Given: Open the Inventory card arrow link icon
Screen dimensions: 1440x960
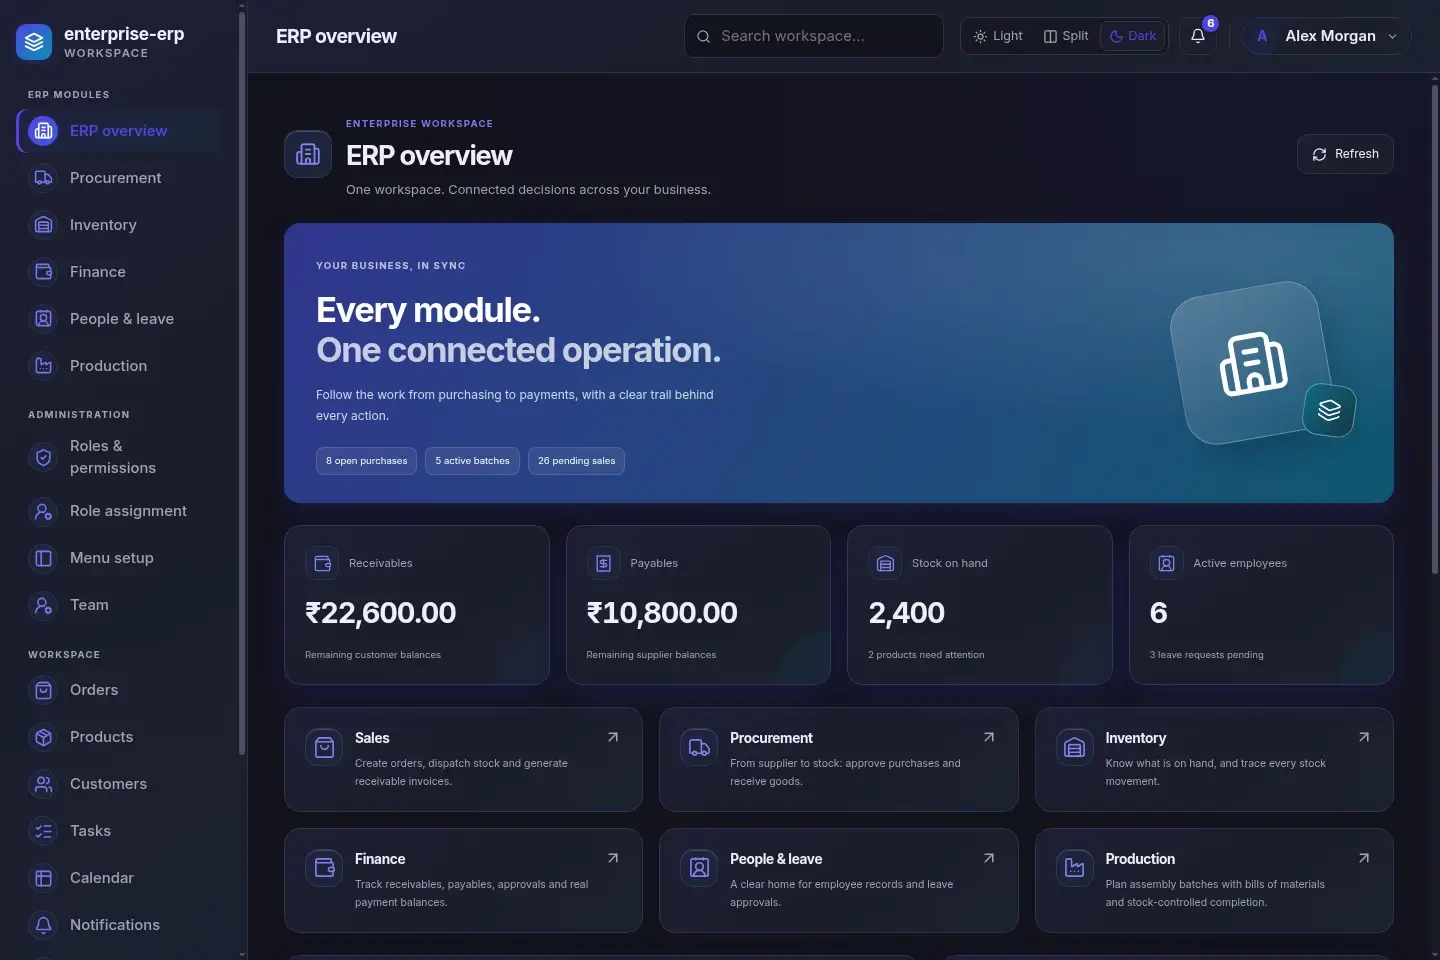Looking at the screenshot, I should click(x=1364, y=737).
